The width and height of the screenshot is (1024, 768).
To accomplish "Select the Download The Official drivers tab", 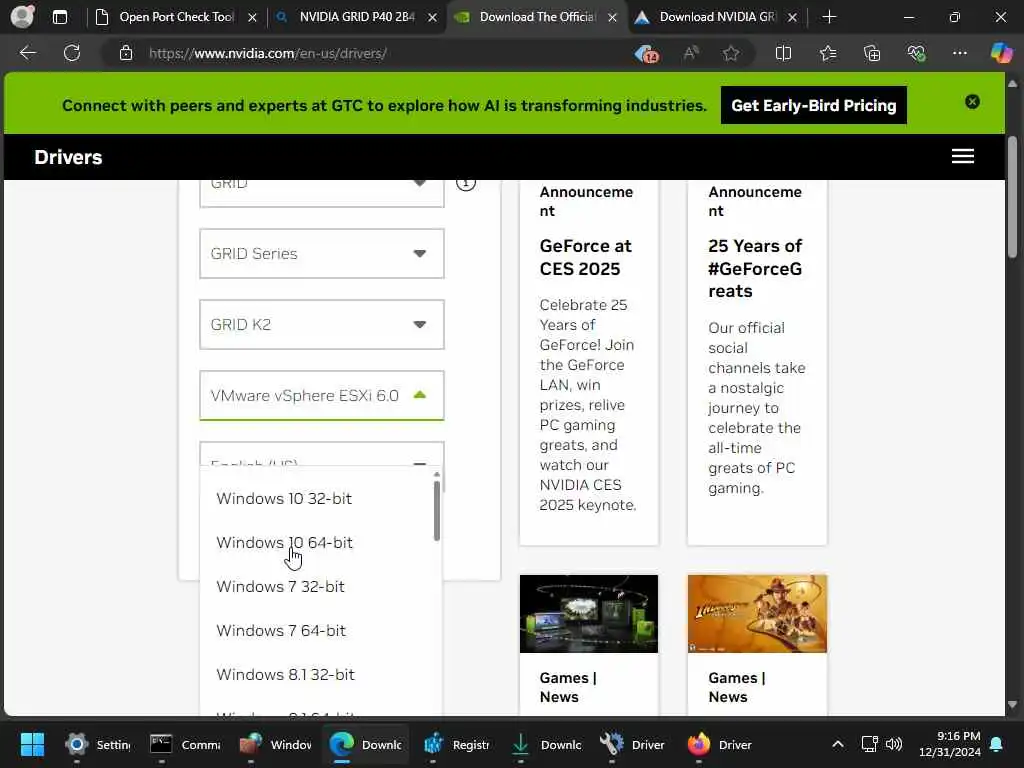I will [x=537, y=17].
